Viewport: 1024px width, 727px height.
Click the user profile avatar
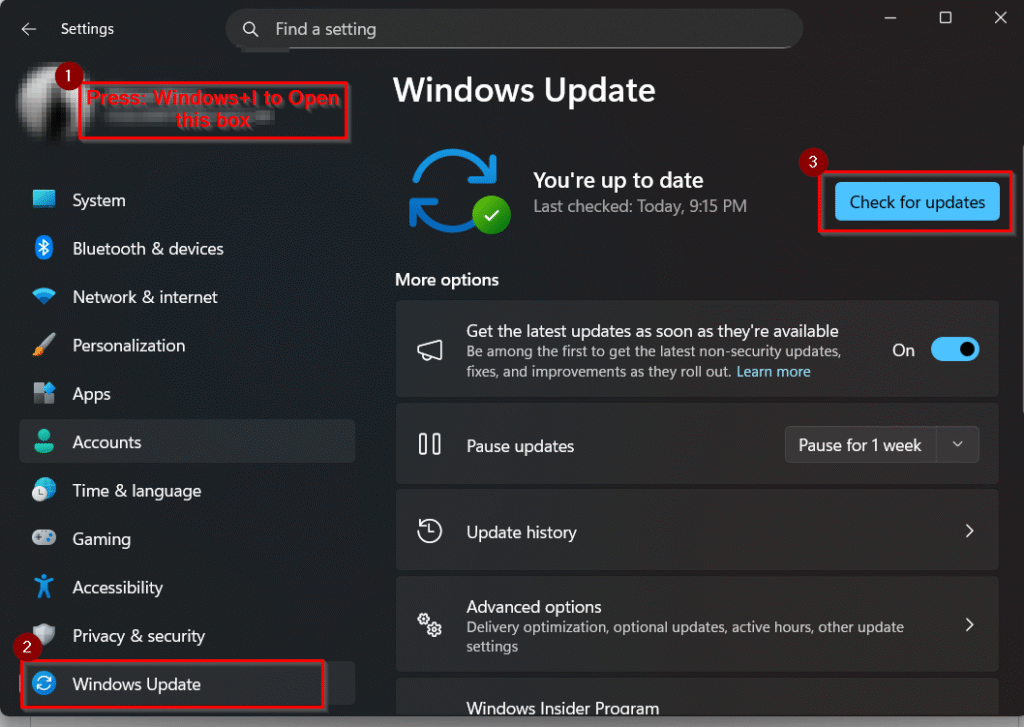pyautogui.click(x=49, y=103)
